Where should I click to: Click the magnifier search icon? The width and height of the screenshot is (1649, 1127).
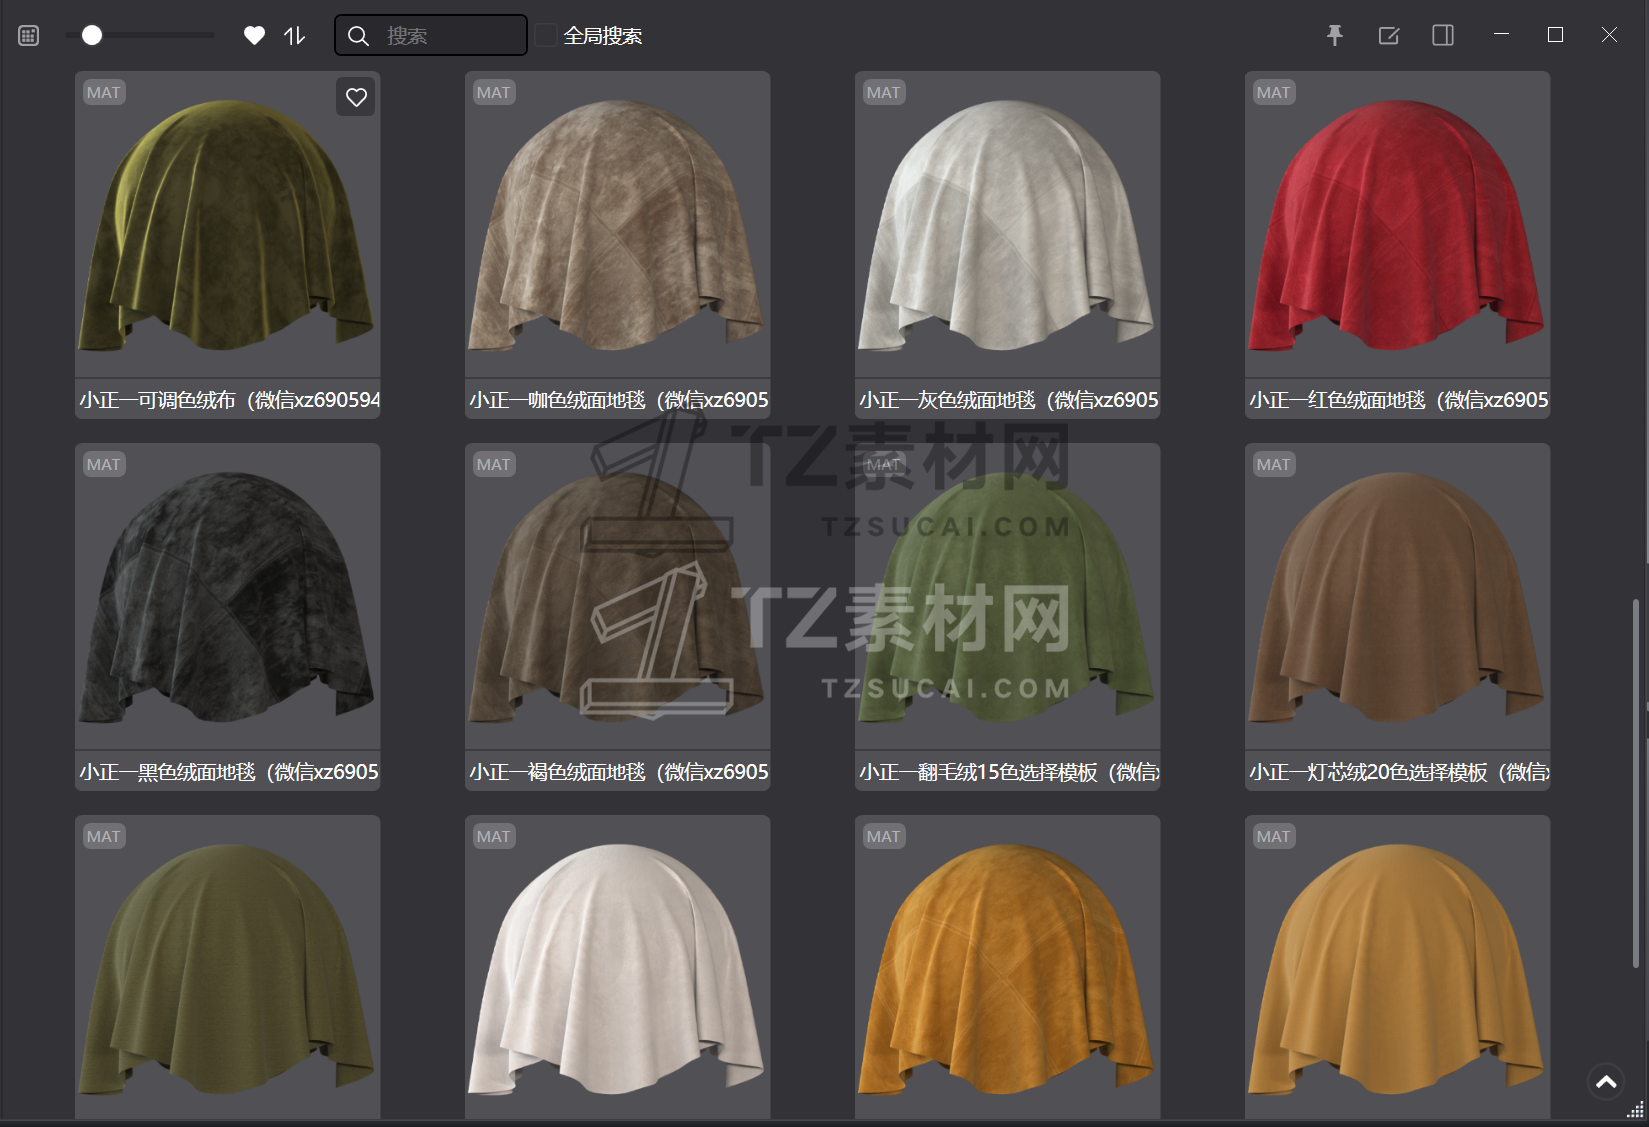point(358,36)
